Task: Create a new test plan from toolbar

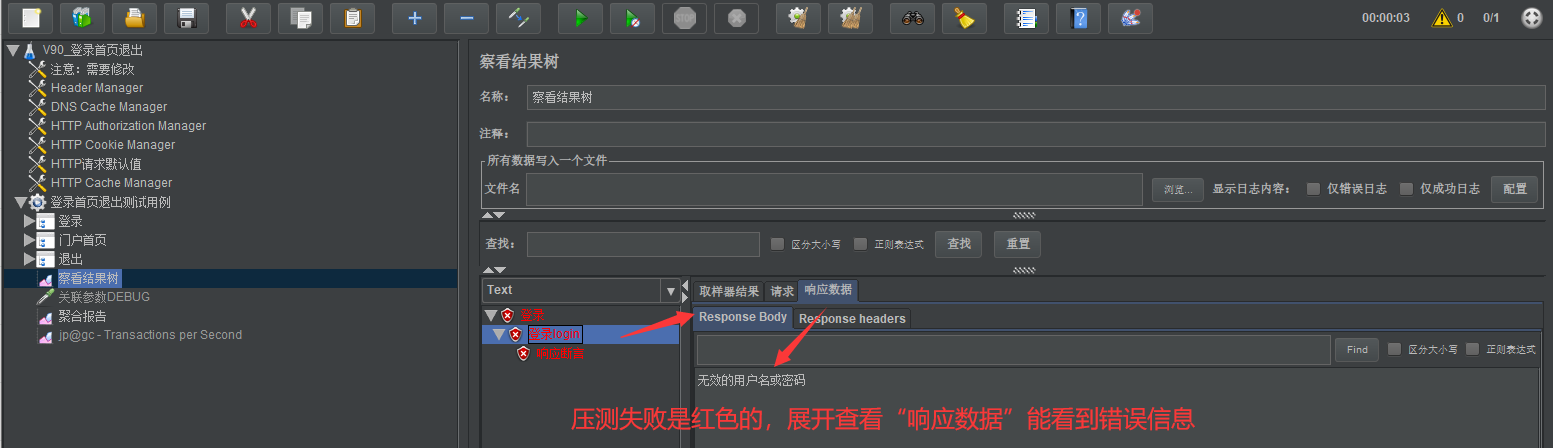Action: pyautogui.click(x=30, y=17)
